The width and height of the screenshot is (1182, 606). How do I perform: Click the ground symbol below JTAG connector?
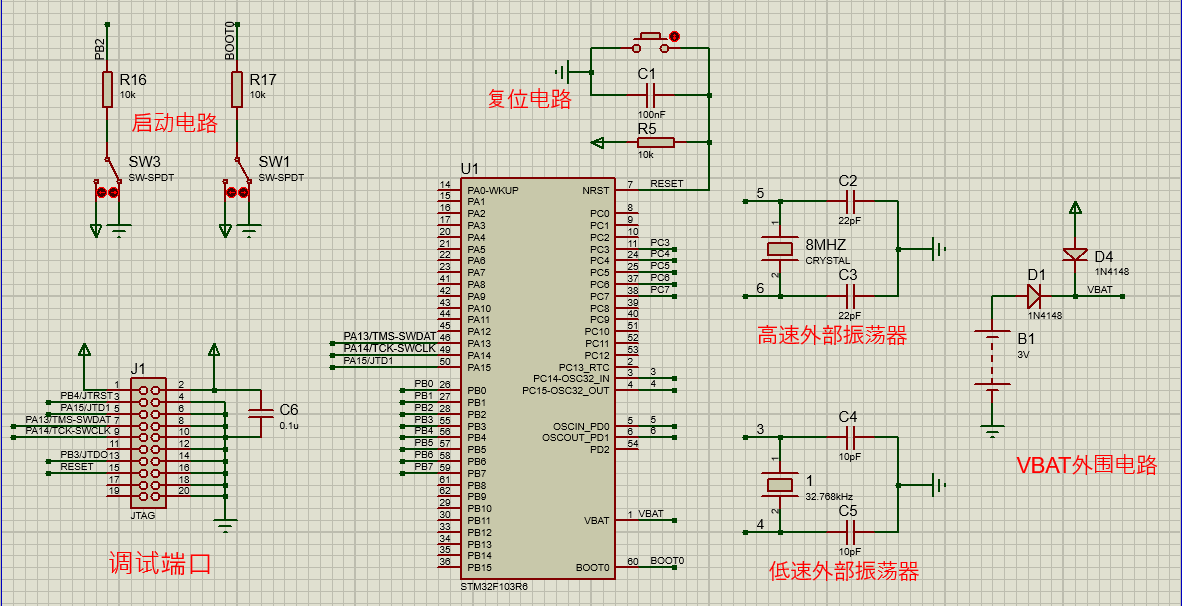point(225,525)
